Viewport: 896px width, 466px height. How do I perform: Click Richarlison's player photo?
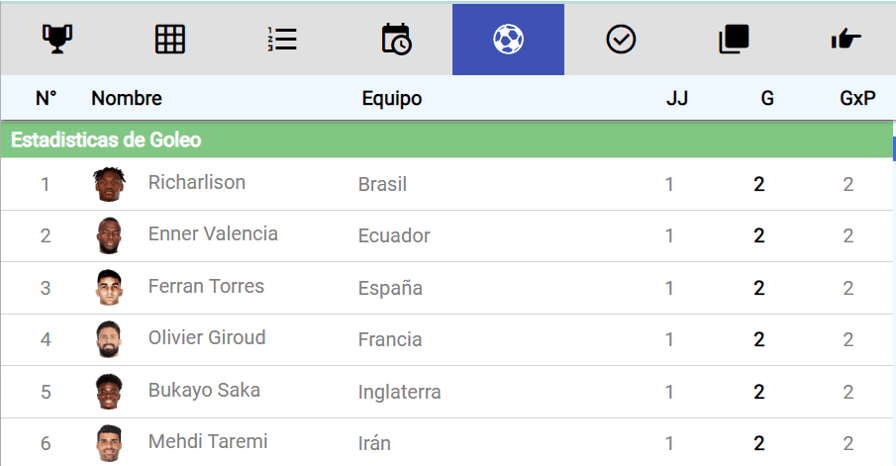tap(109, 184)
